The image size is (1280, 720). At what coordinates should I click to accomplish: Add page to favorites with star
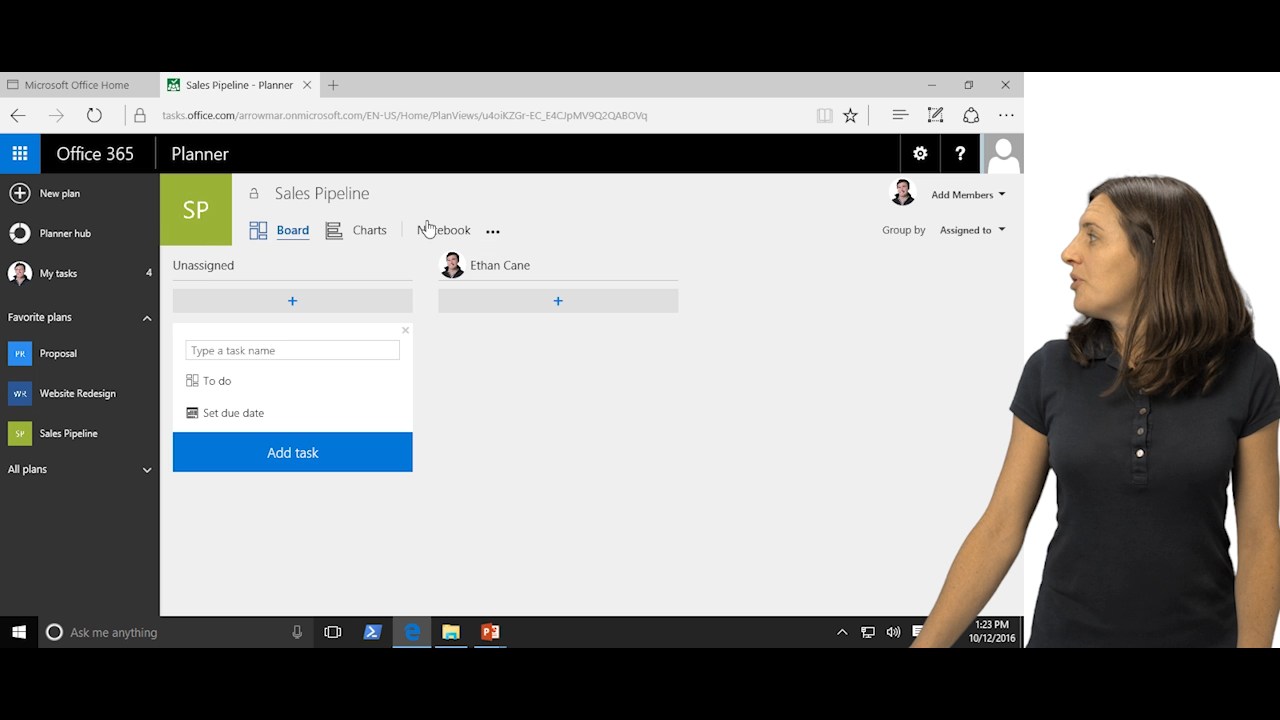tap(850, 115)
